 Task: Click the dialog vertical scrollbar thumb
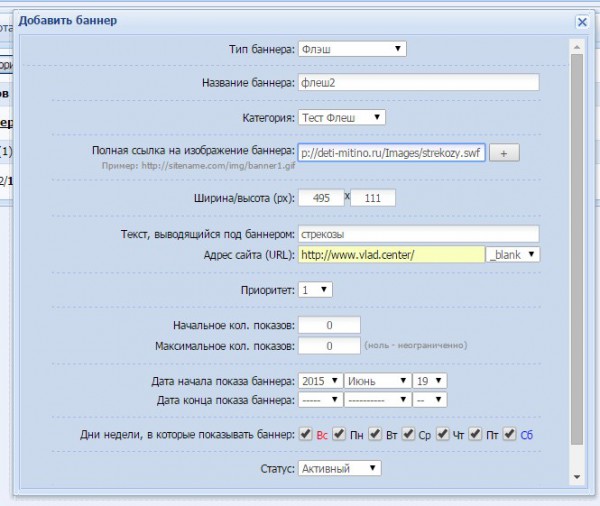(577, 250)
